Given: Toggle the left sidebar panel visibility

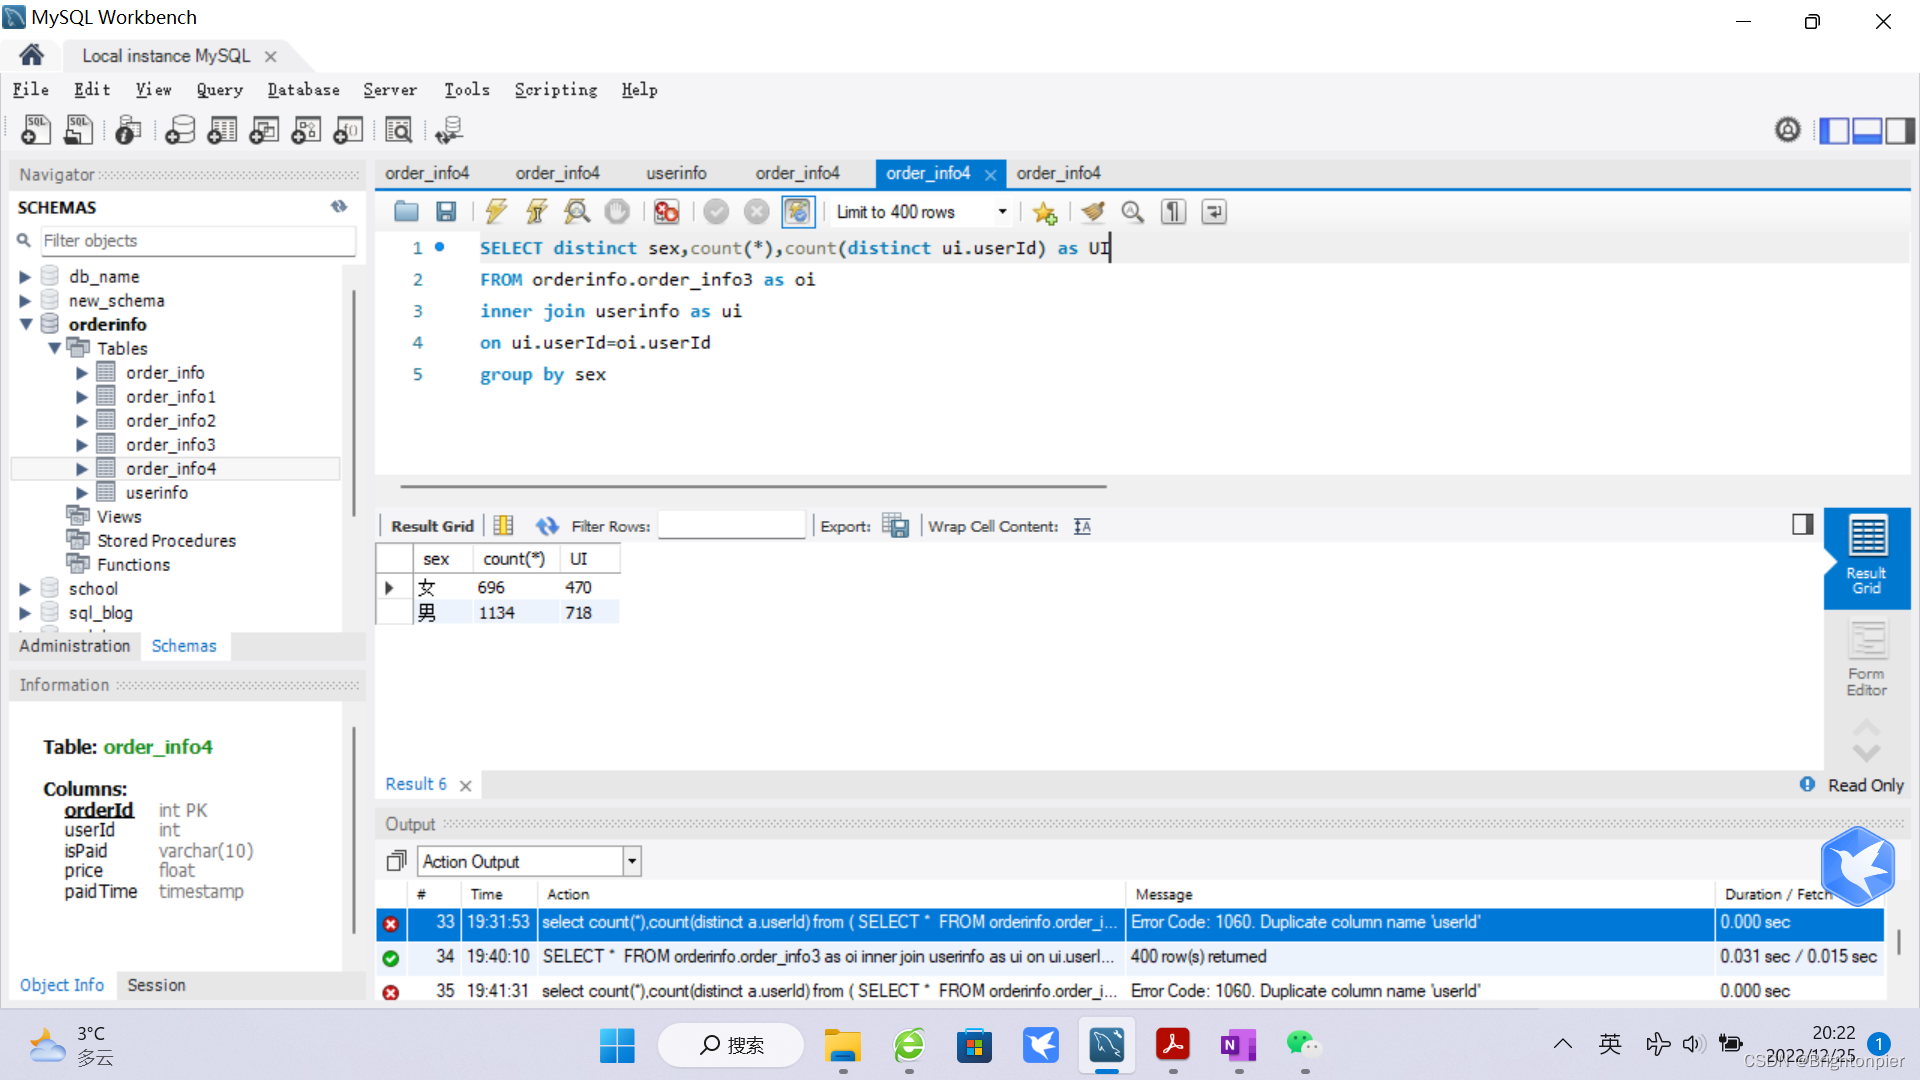Looking at the screenshot, I should point(1833,130).
